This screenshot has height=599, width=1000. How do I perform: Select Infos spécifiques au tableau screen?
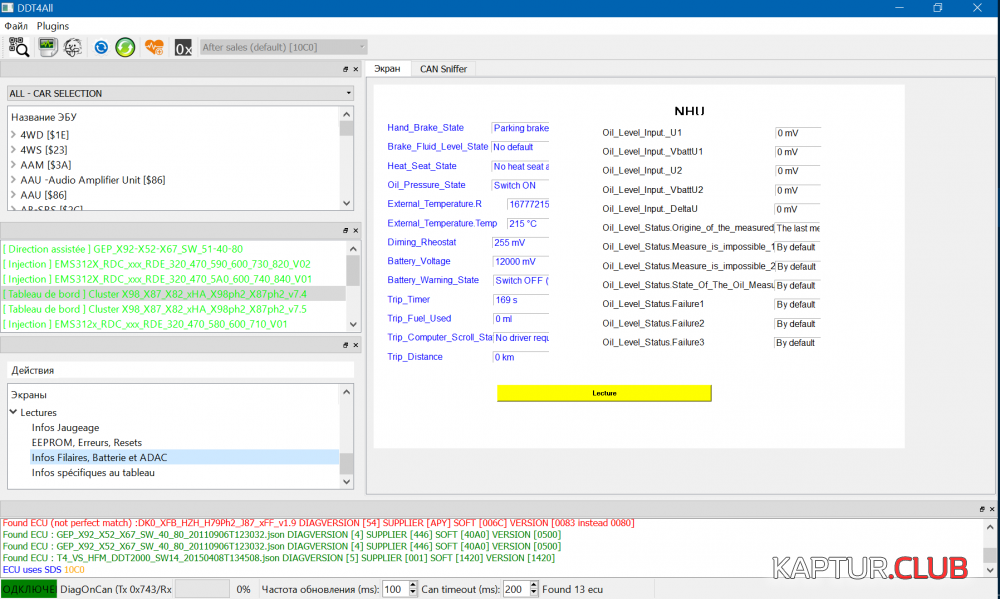click(93, 473)
